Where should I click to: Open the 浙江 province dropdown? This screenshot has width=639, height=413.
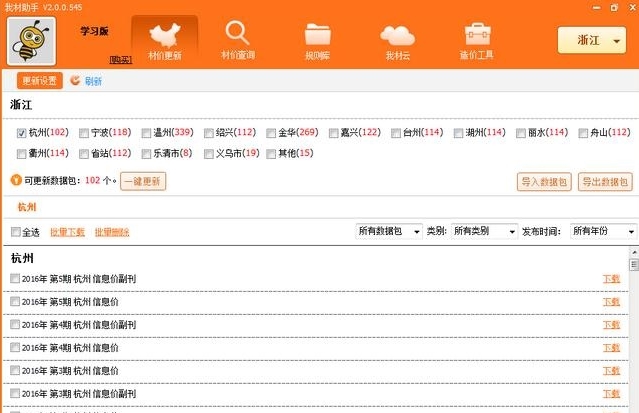point(592,40)
